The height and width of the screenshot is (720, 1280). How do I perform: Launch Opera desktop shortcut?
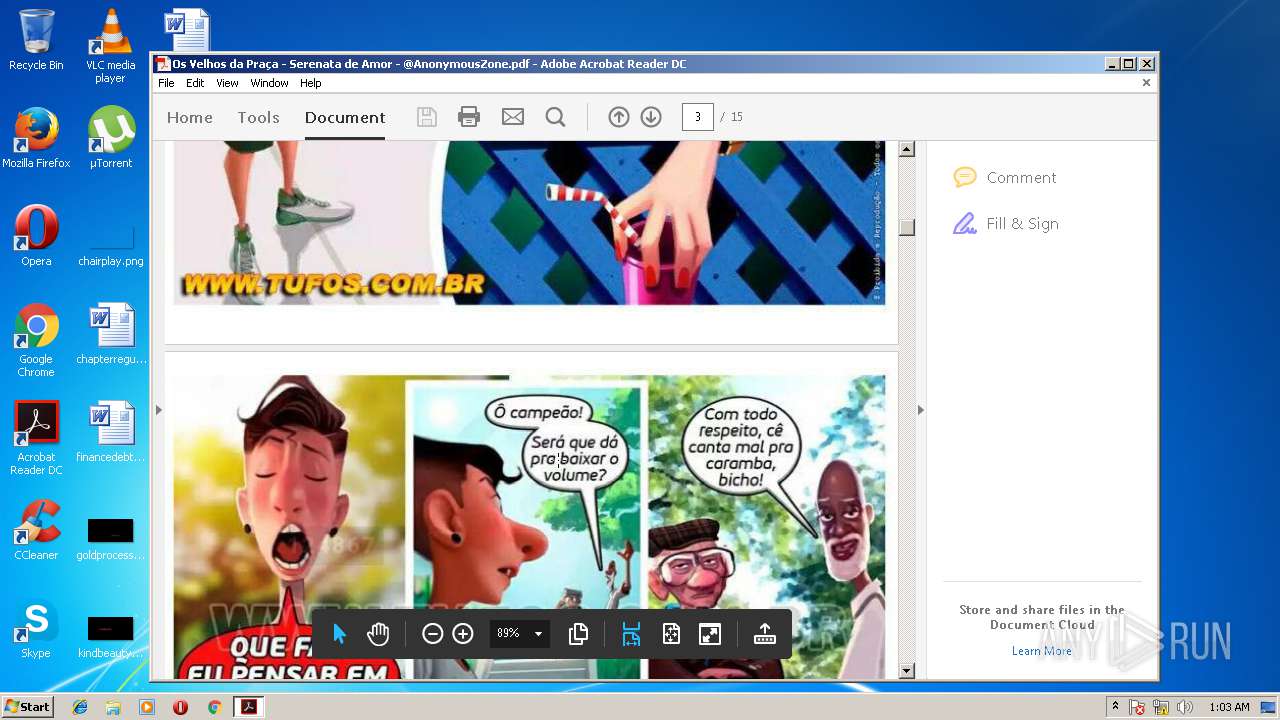(x=36, y=236)
